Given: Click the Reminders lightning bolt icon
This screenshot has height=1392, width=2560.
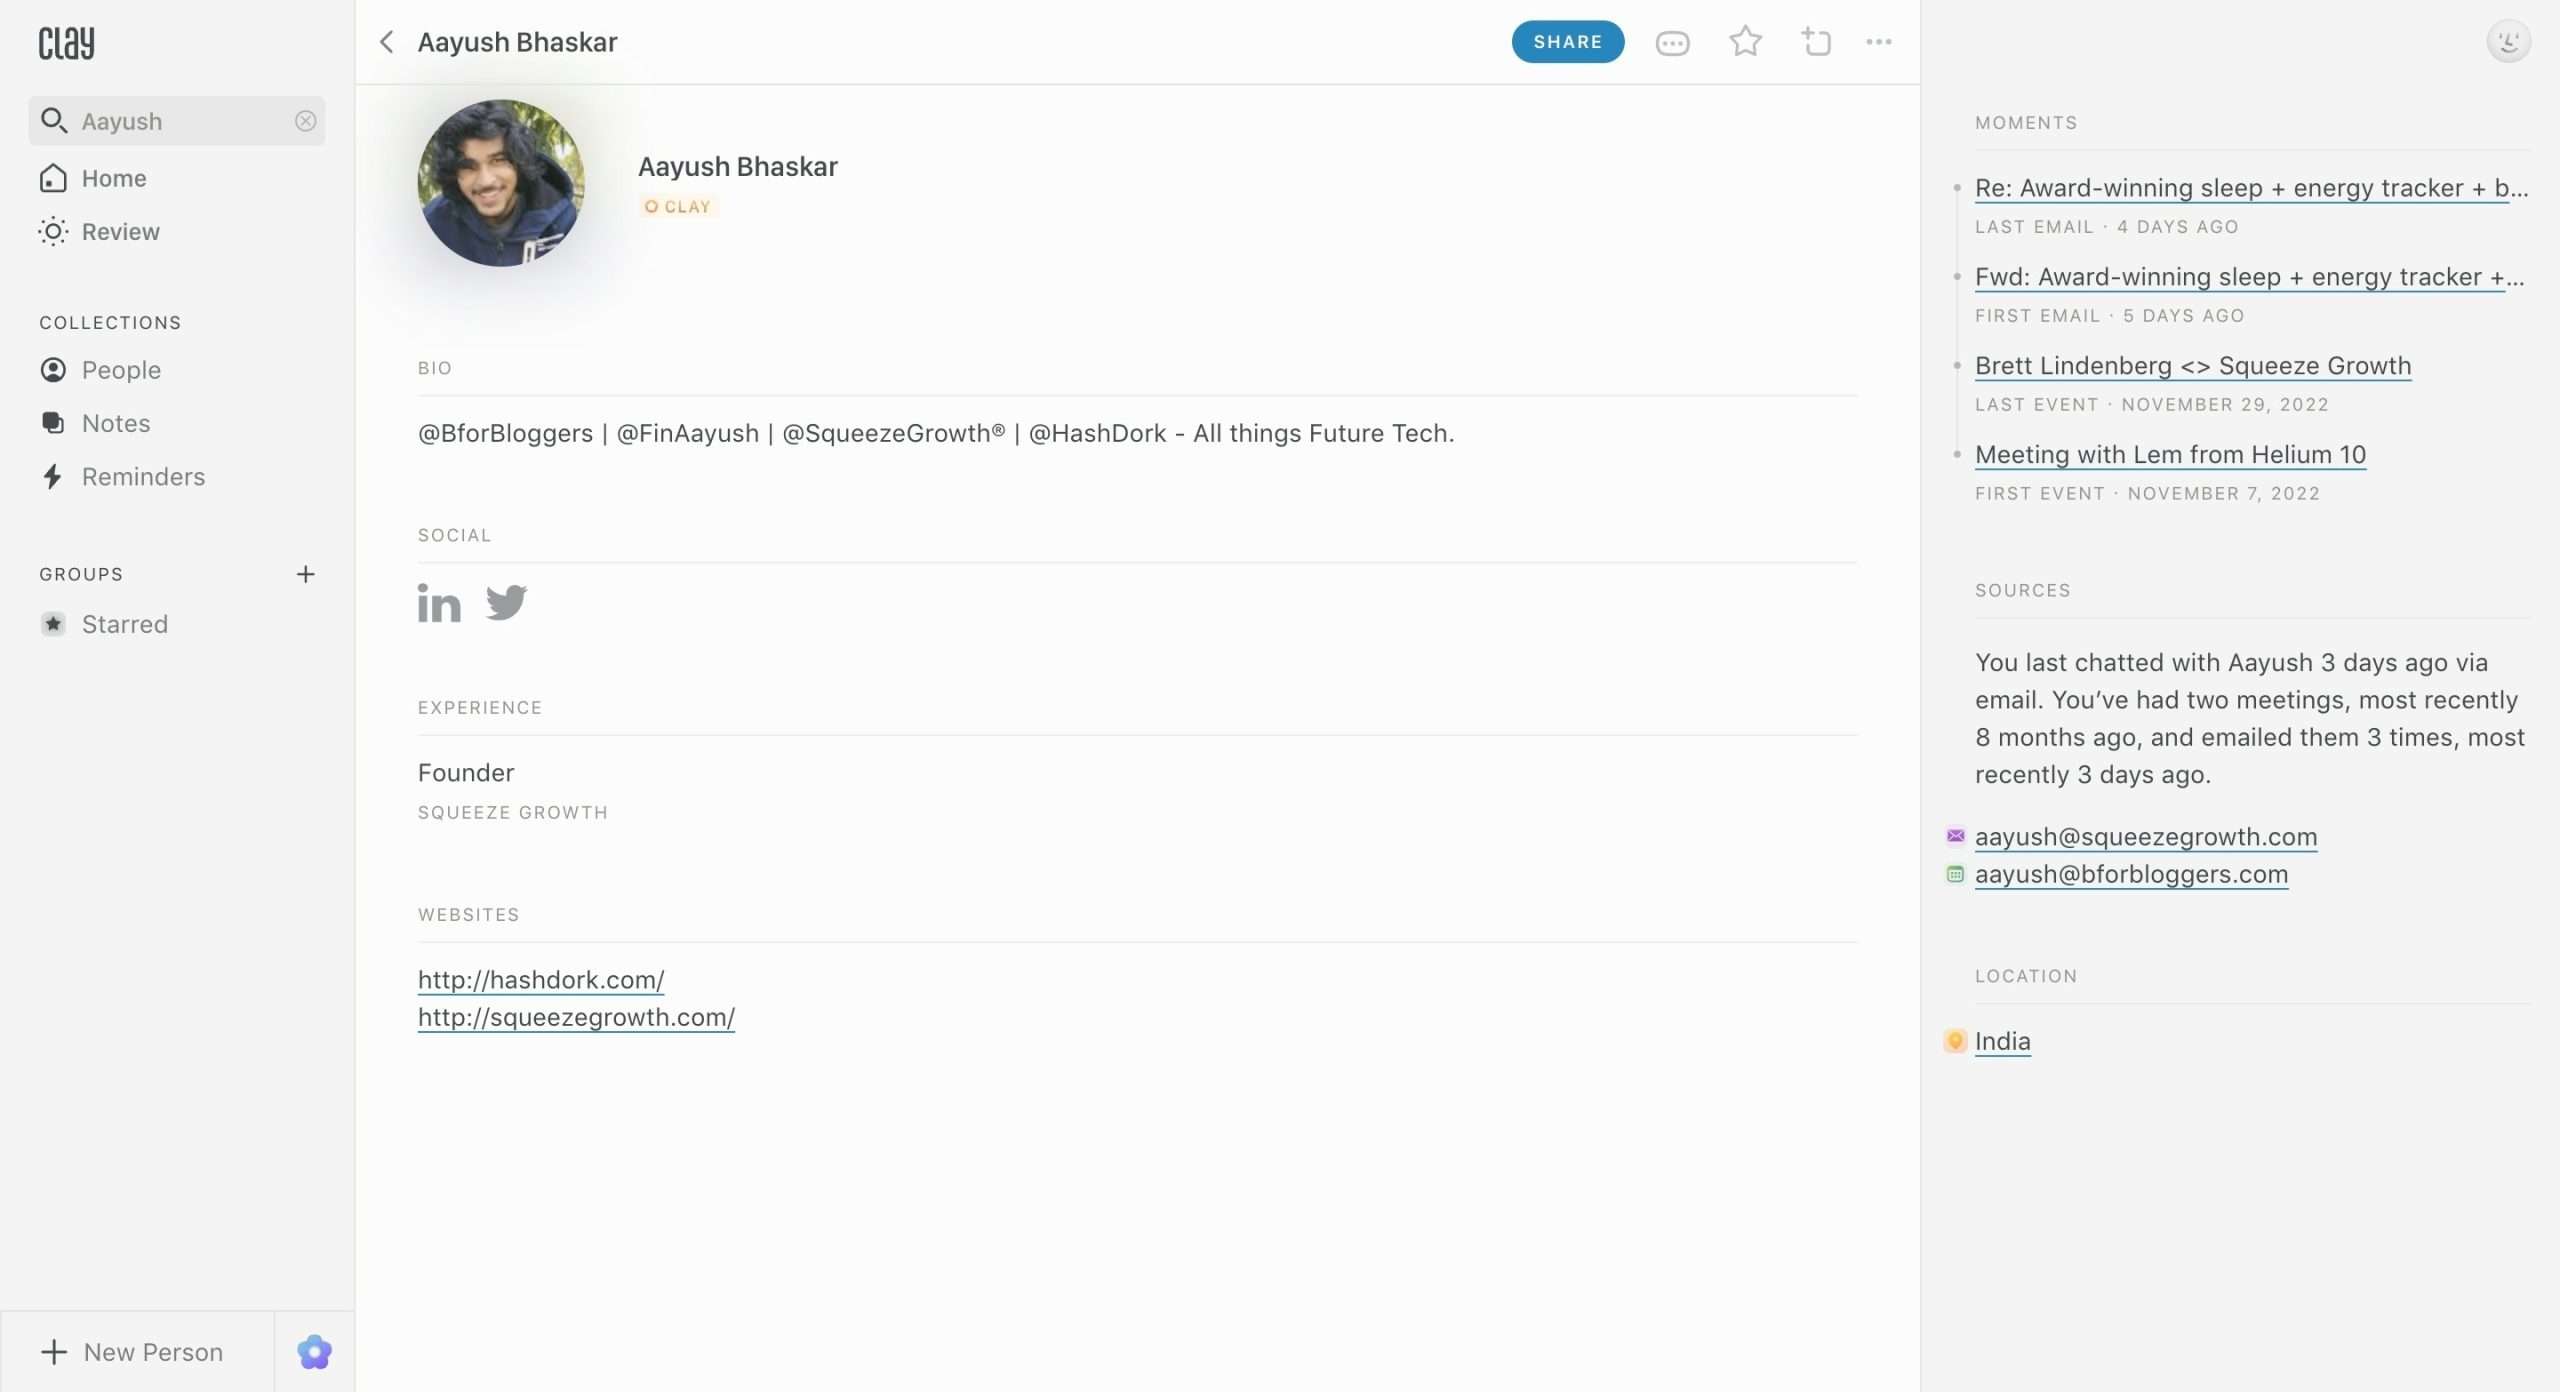Looking at the screenshot, I should click(x=53, y=476).
